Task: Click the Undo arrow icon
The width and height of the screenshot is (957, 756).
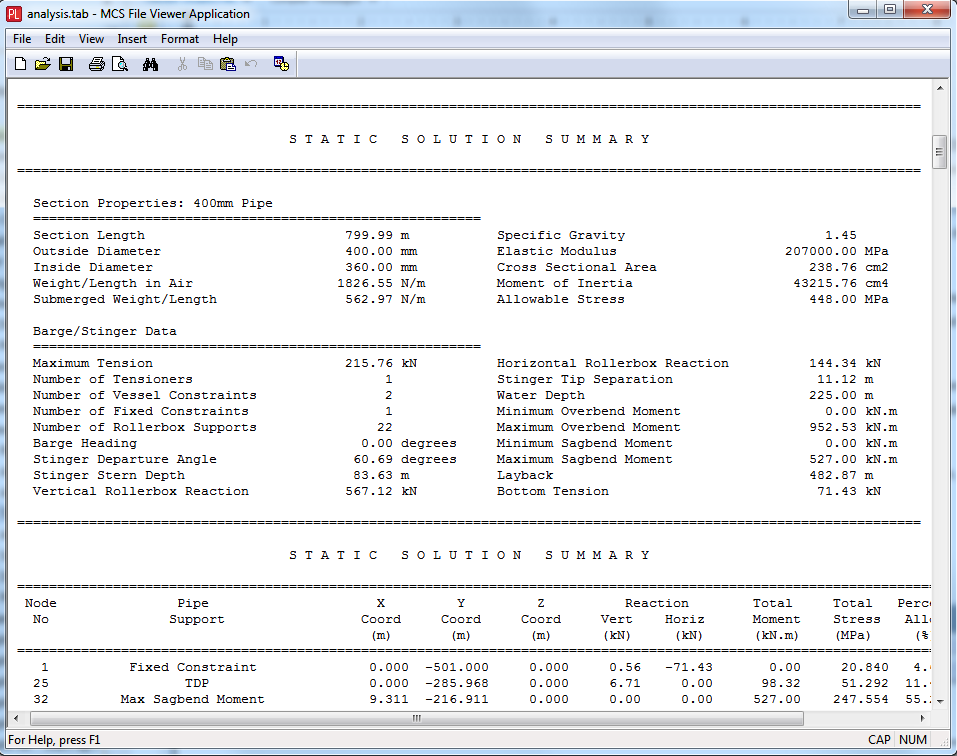Action: pyautogui.click(x=250, y=65)
